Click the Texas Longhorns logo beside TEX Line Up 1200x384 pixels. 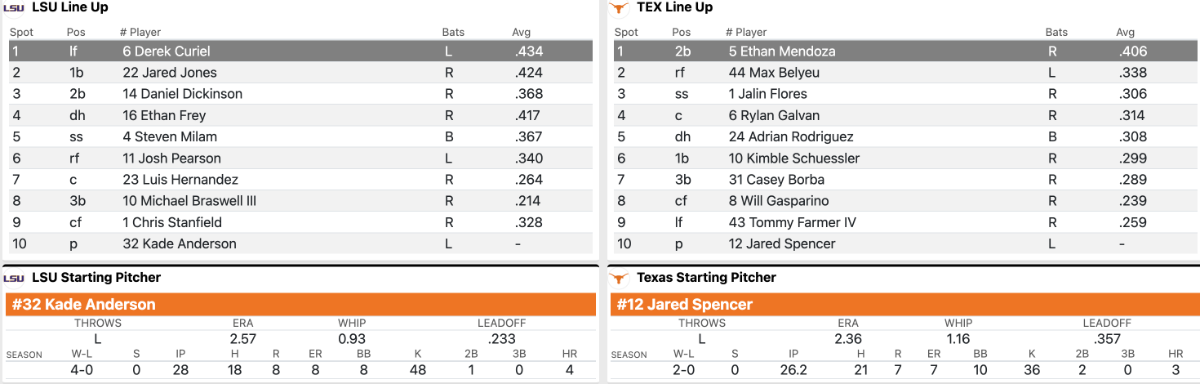click(x=621, y=8)
